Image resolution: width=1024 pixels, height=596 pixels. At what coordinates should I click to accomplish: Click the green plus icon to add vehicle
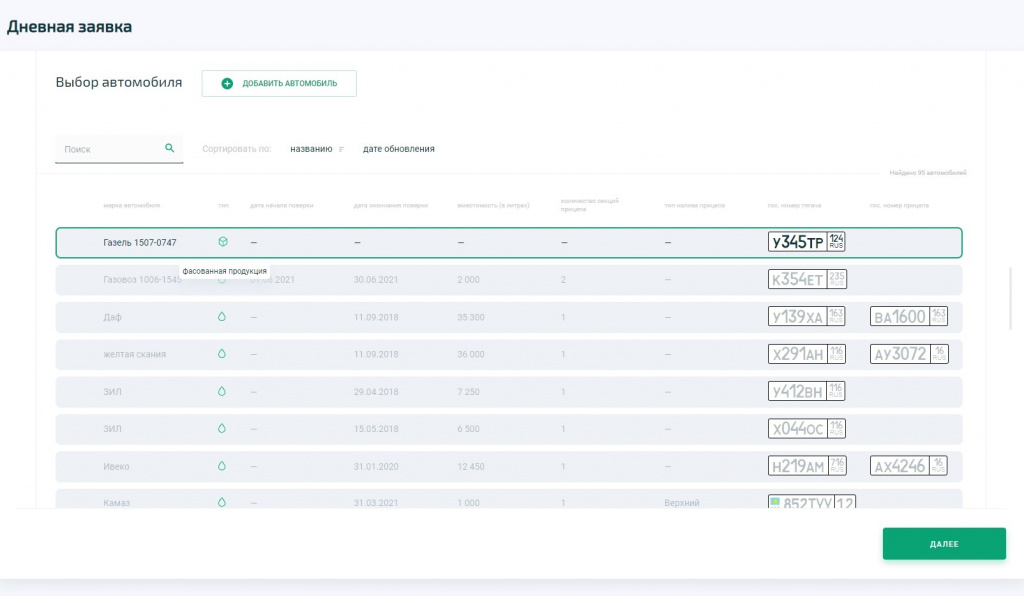227,84
